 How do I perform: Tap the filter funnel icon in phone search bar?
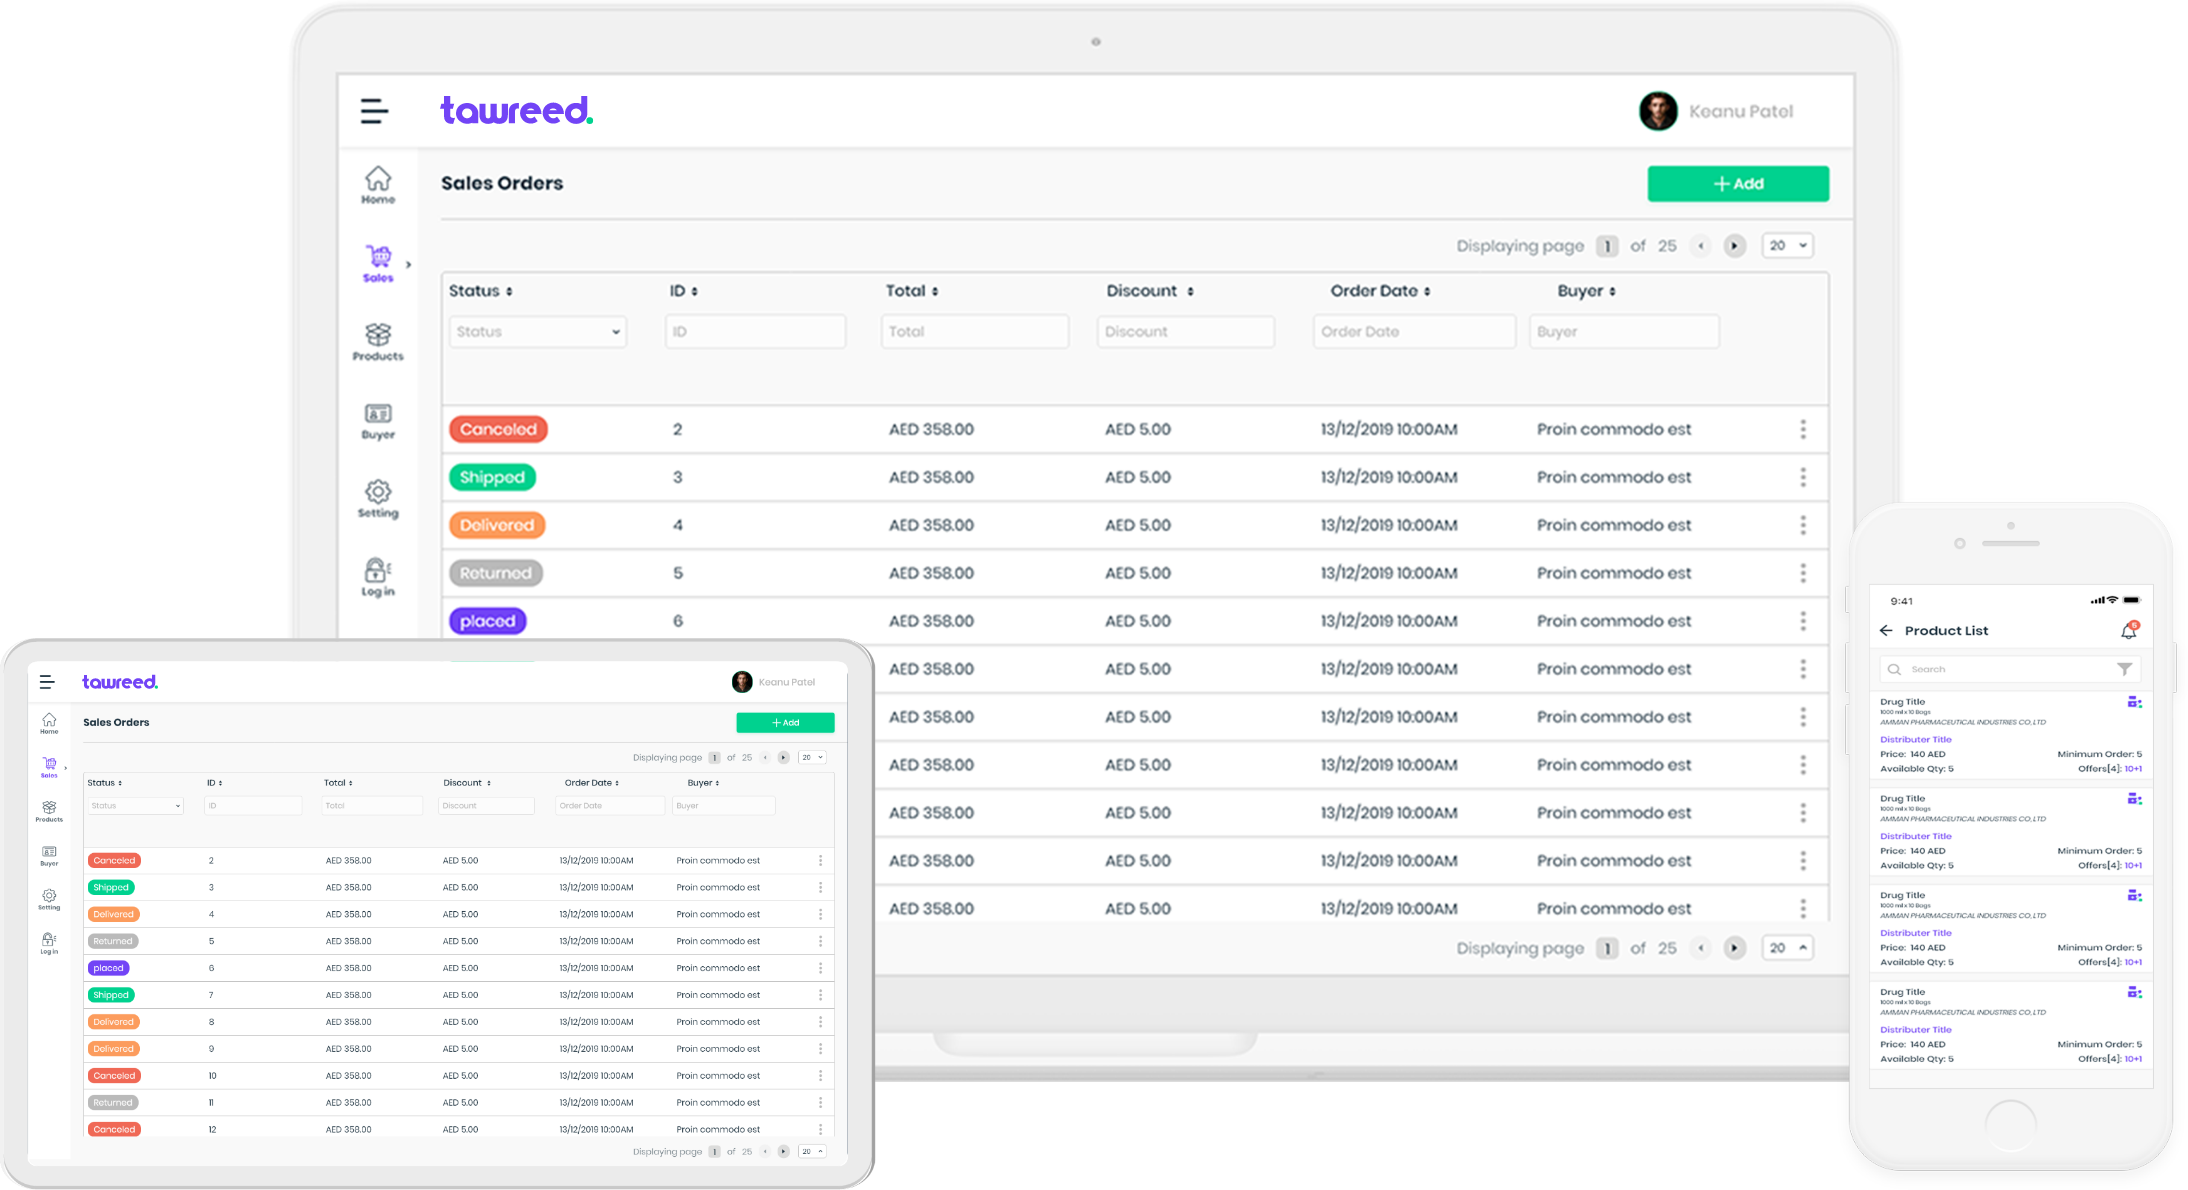pyautogui.click(x=2124, y=669)
